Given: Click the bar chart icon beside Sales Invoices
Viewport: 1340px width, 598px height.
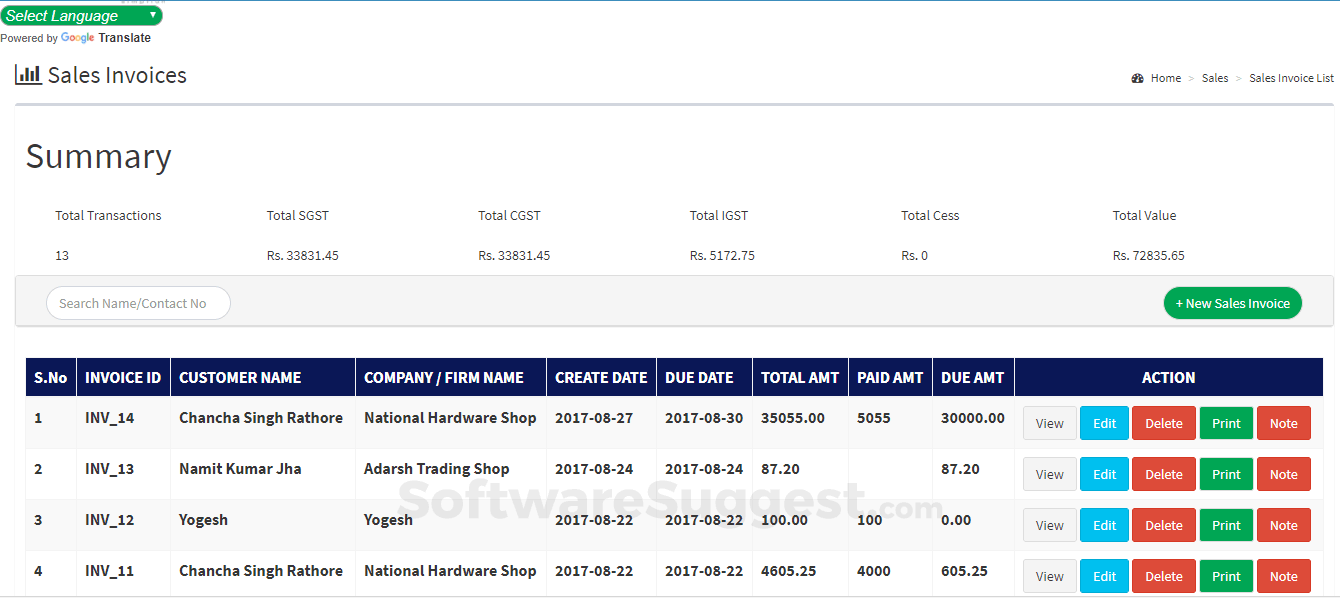Looking at the screenshot, I should pos(28,74).
